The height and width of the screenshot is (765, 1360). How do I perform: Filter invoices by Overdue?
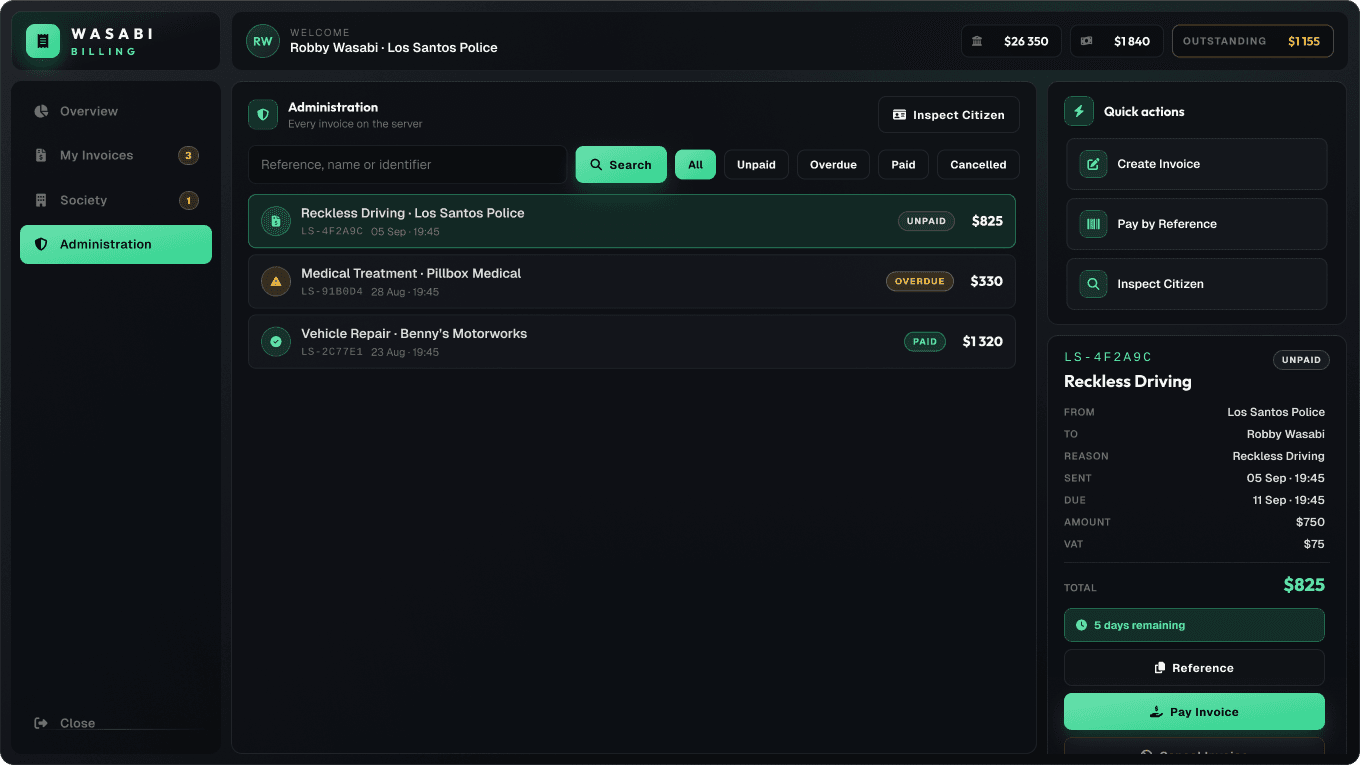[x=833, y=165]
